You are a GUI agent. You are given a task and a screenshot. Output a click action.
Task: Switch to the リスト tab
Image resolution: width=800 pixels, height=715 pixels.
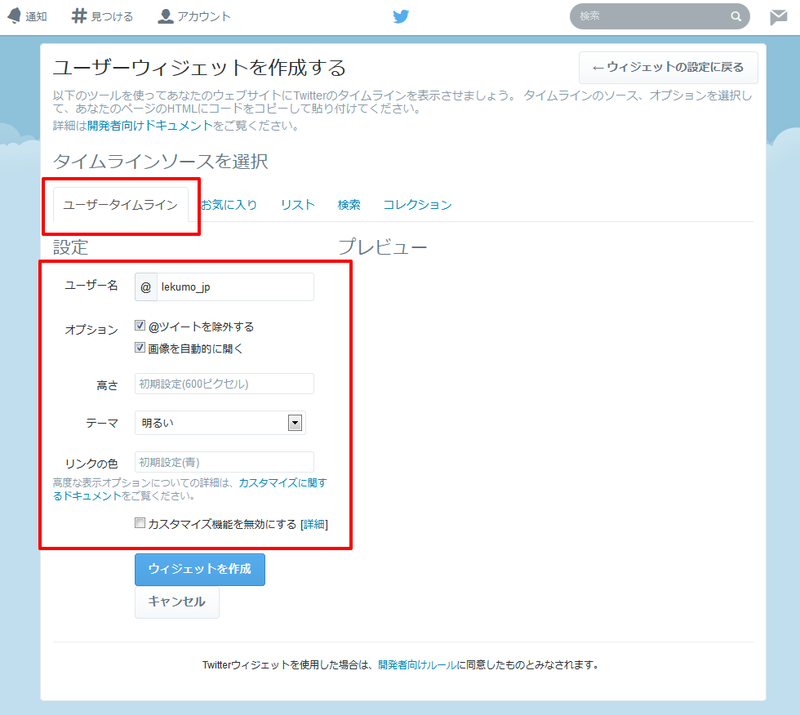coord(297,205)
